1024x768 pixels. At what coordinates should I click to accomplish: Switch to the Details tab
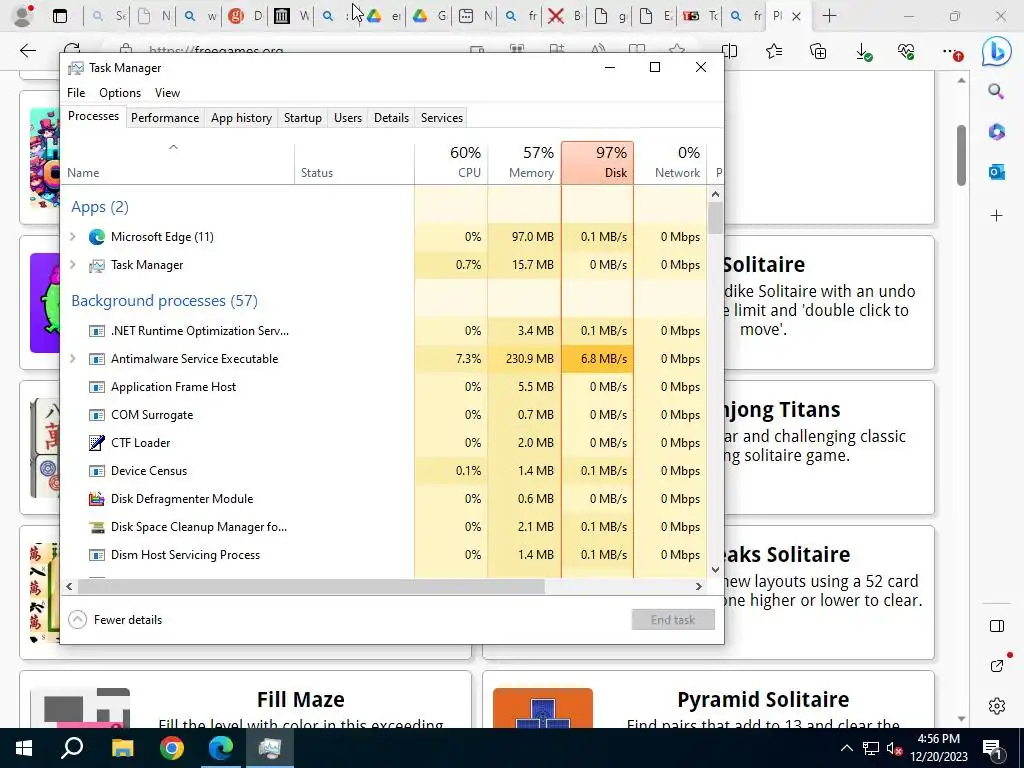point(391,118)
